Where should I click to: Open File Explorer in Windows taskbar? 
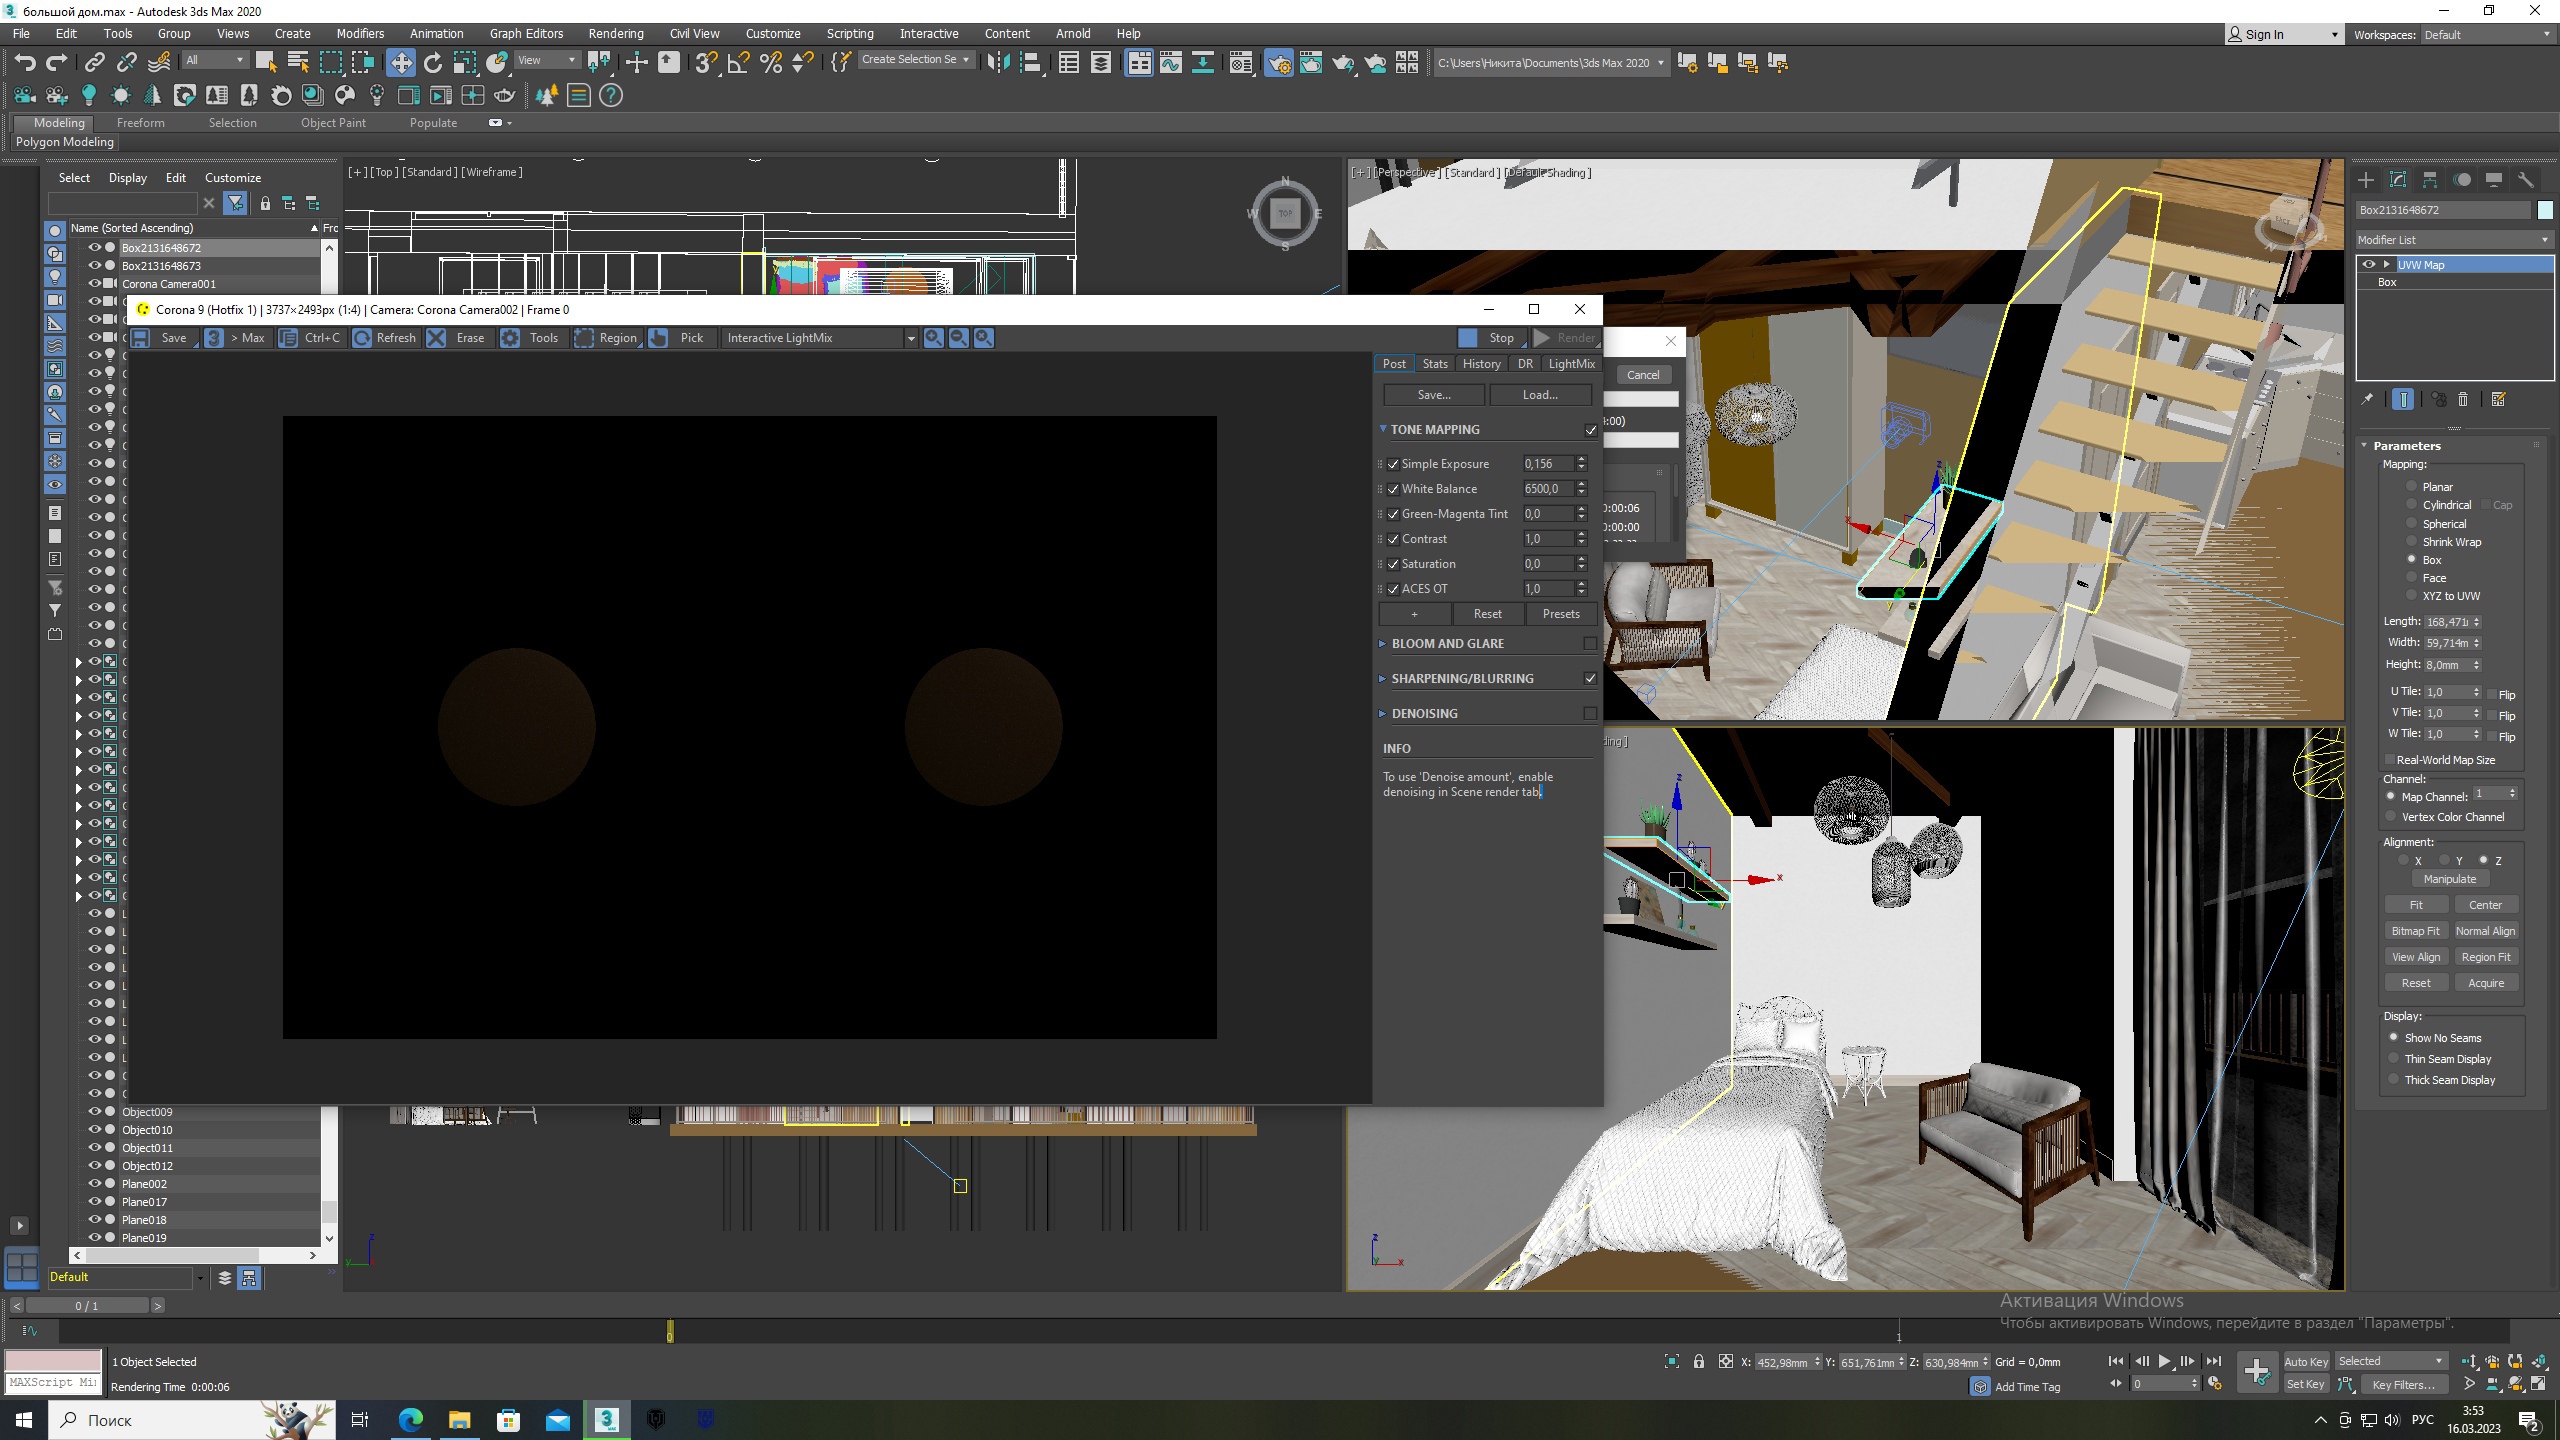tap(459, 1419)
